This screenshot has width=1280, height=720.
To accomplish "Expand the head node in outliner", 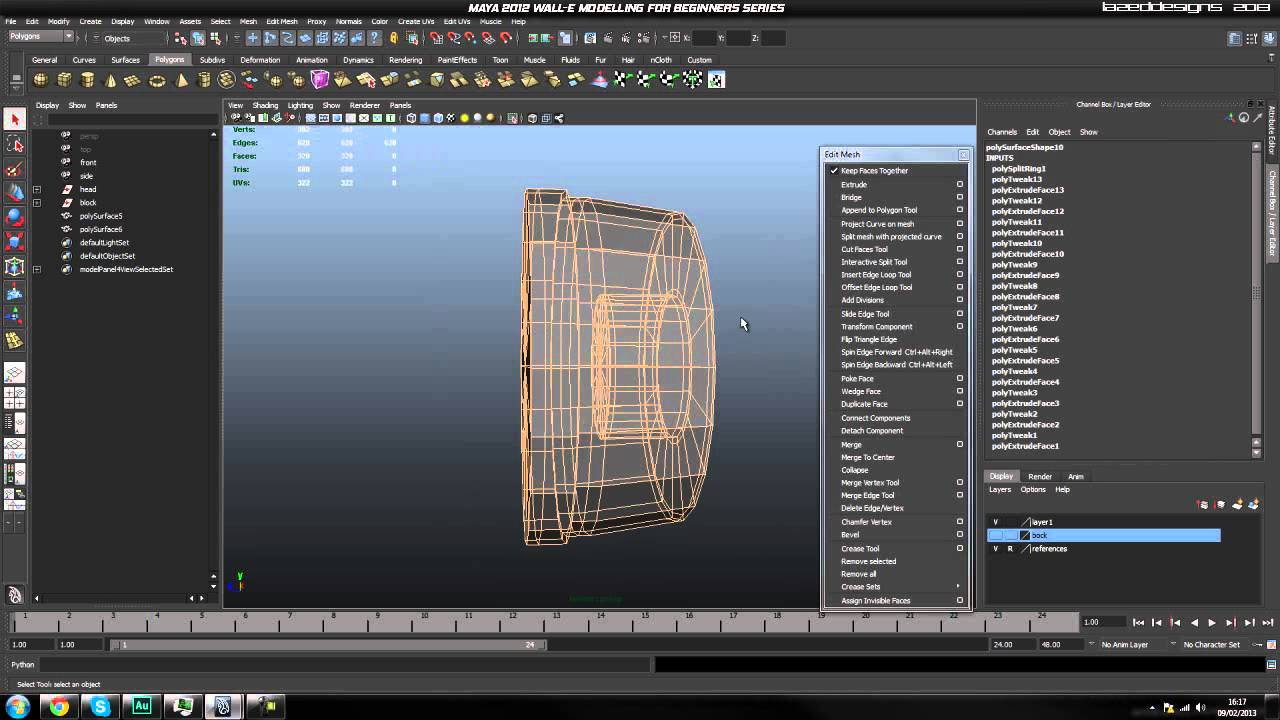I will [x=37, y=189].
